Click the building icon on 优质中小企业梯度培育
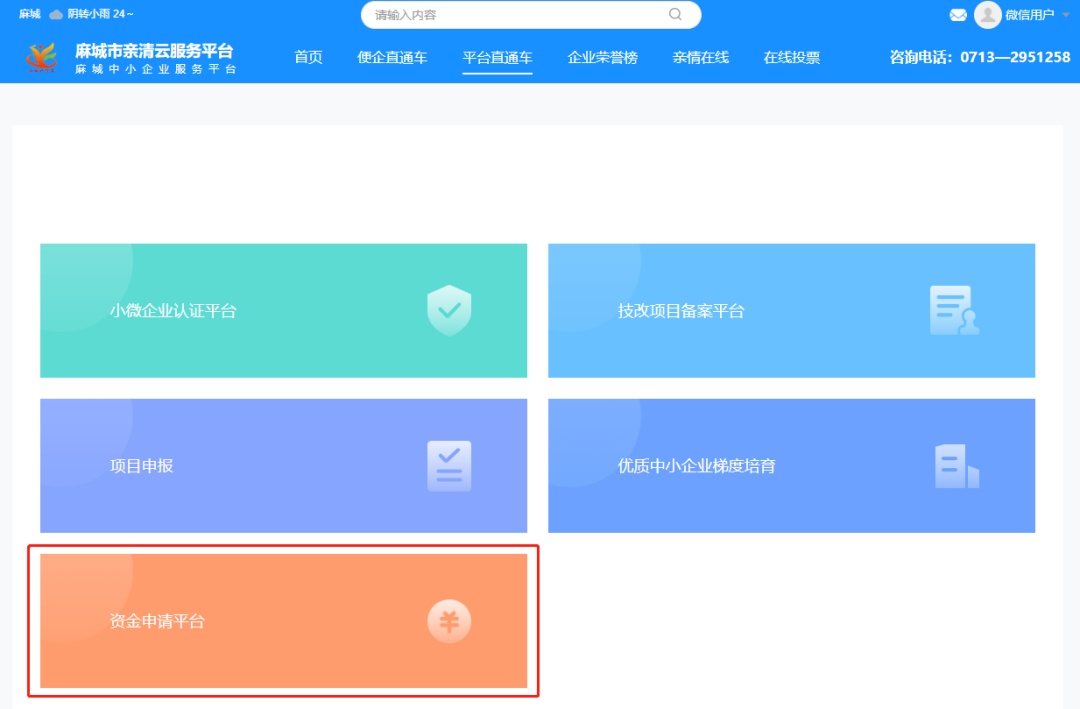This screenshot has width=1080, height=709. tap(957, 466)
